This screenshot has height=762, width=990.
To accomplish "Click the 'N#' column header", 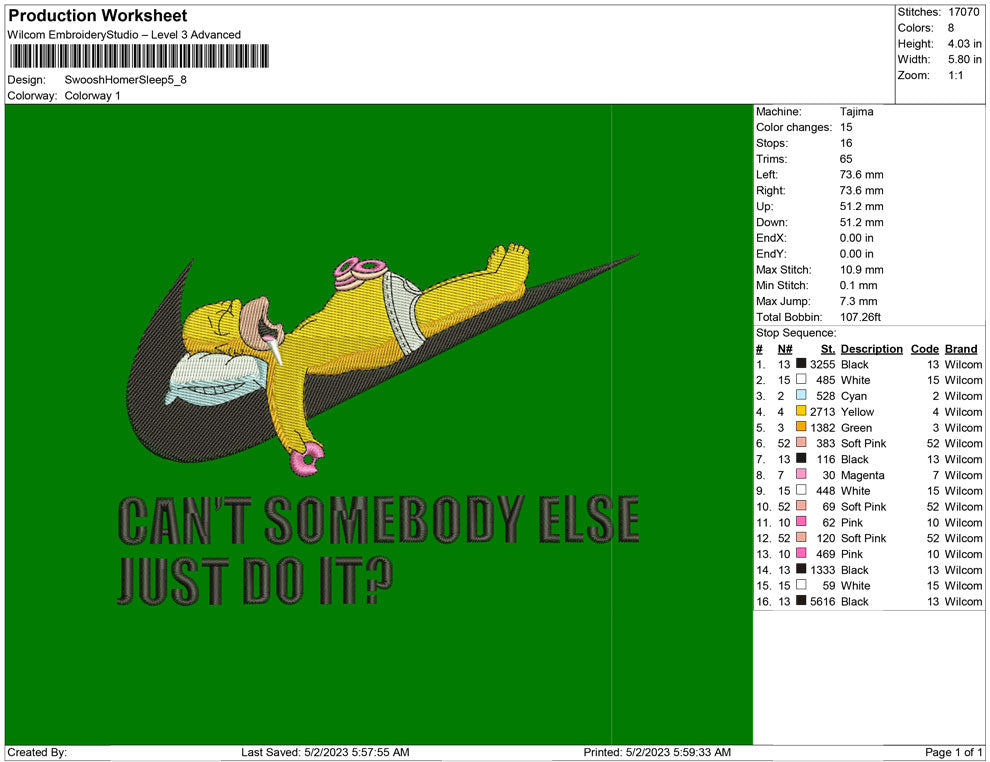I will click(x=785, y=348).
